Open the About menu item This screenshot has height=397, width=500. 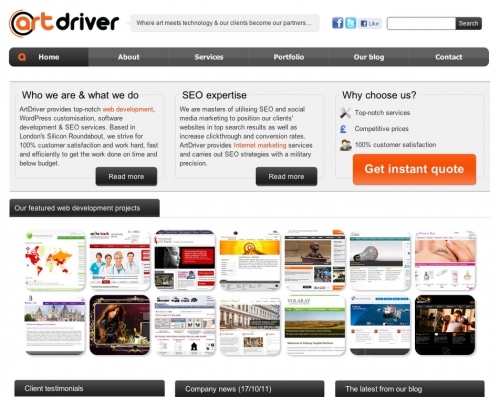click(129, 57)
